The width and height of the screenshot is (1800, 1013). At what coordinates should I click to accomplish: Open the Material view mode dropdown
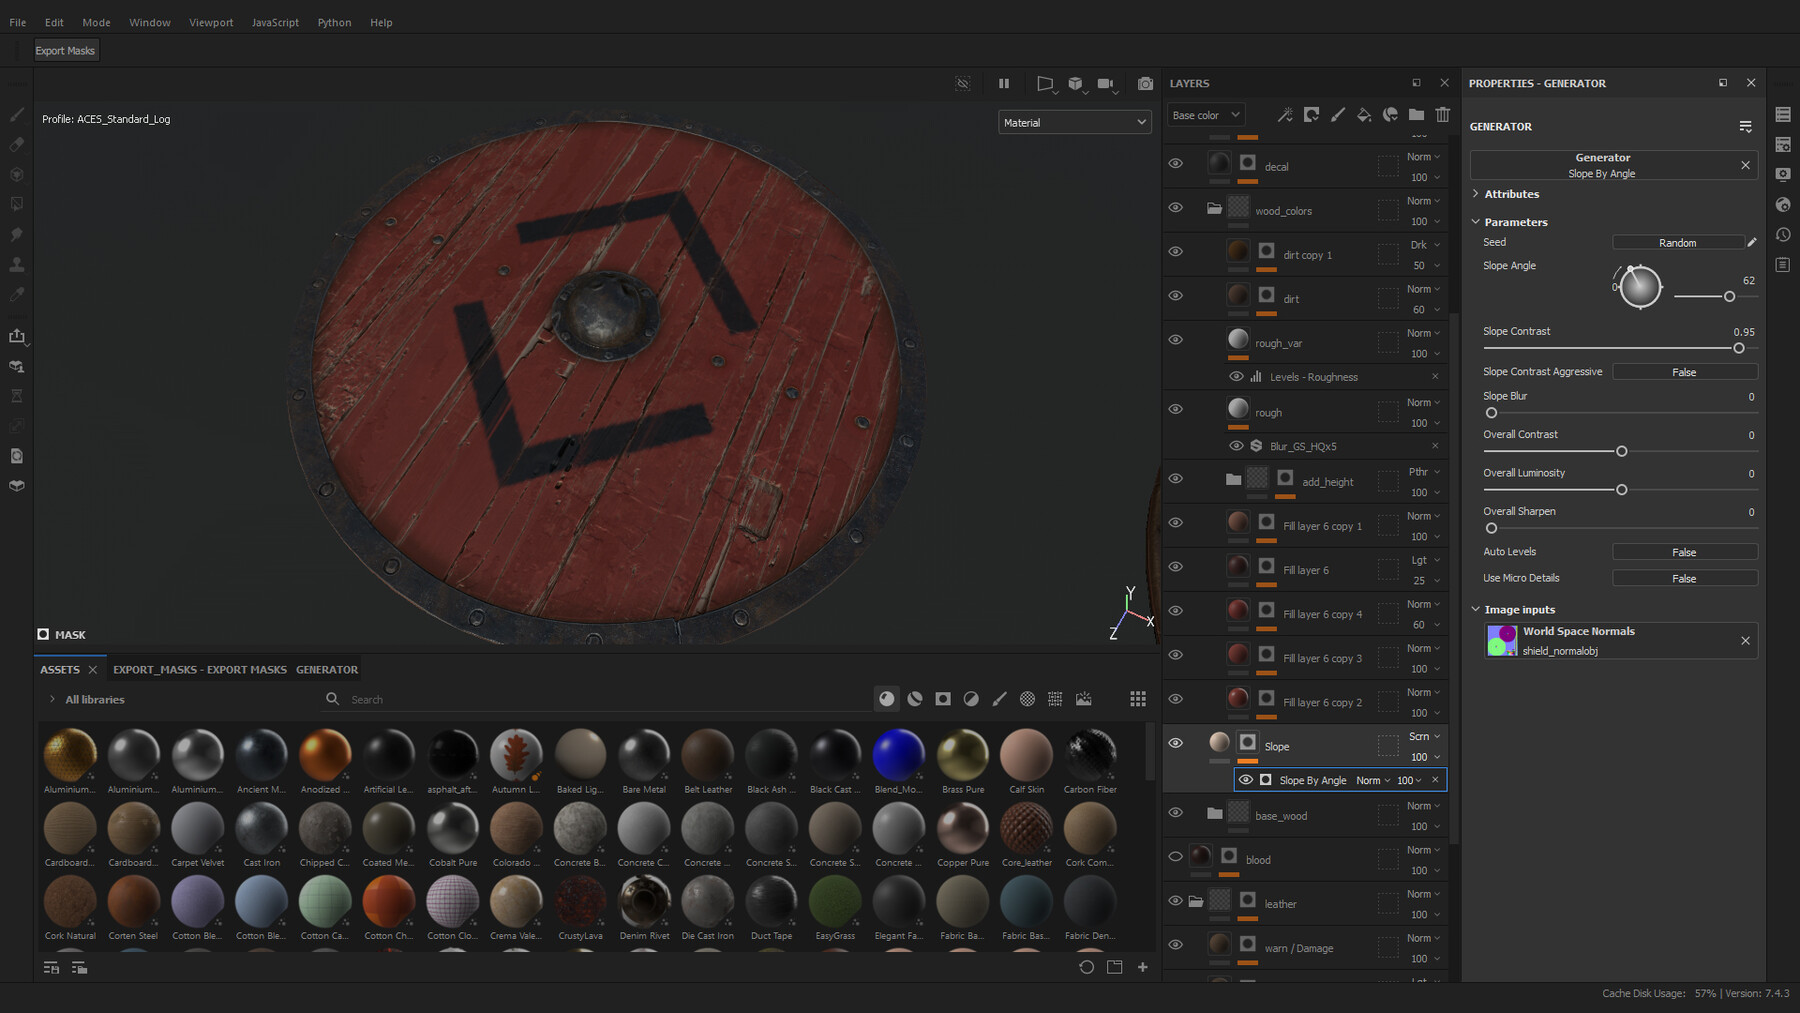pos(1074,121)
